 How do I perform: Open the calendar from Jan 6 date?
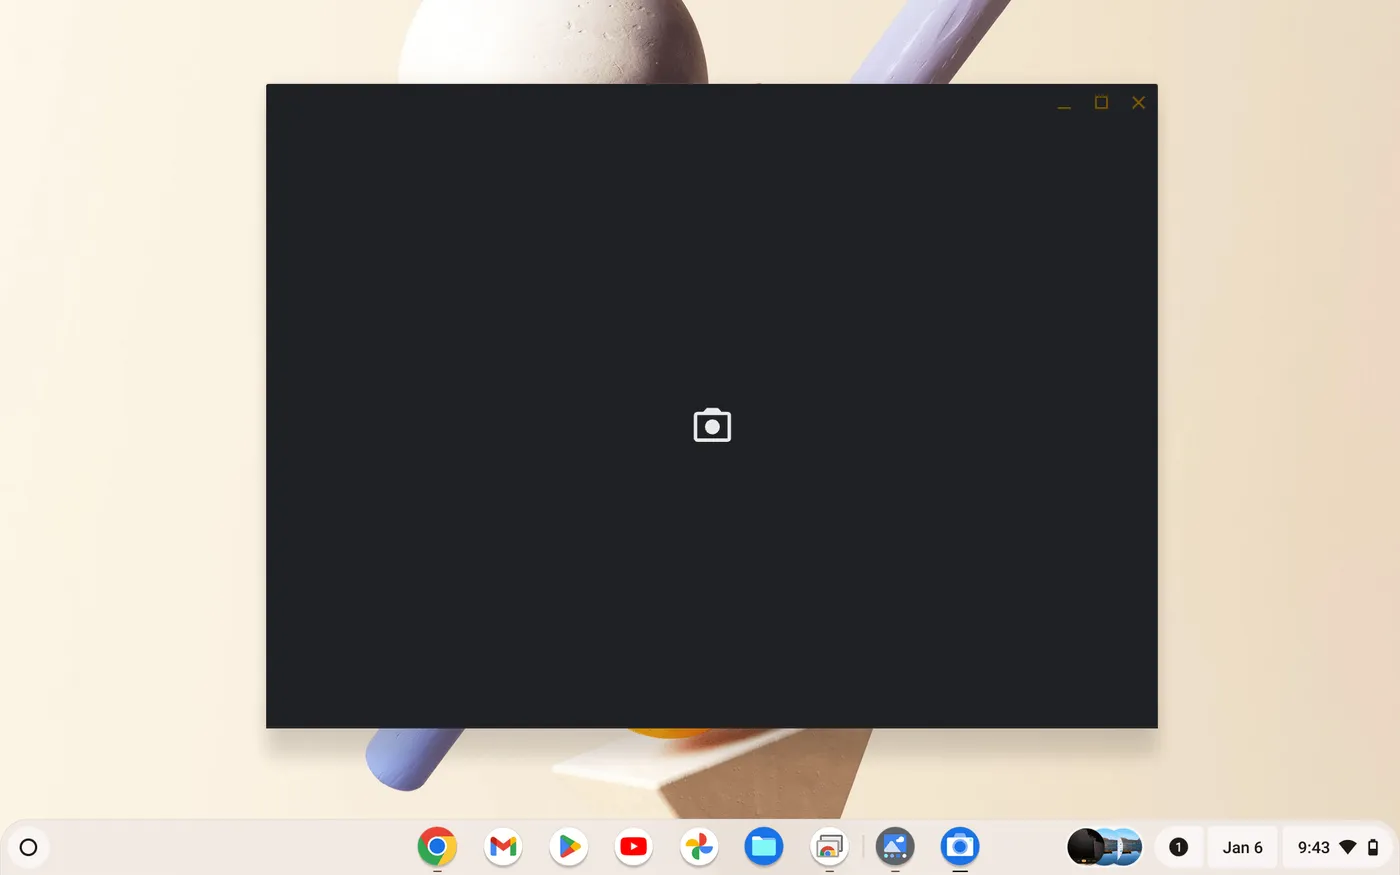point(1242,847)
